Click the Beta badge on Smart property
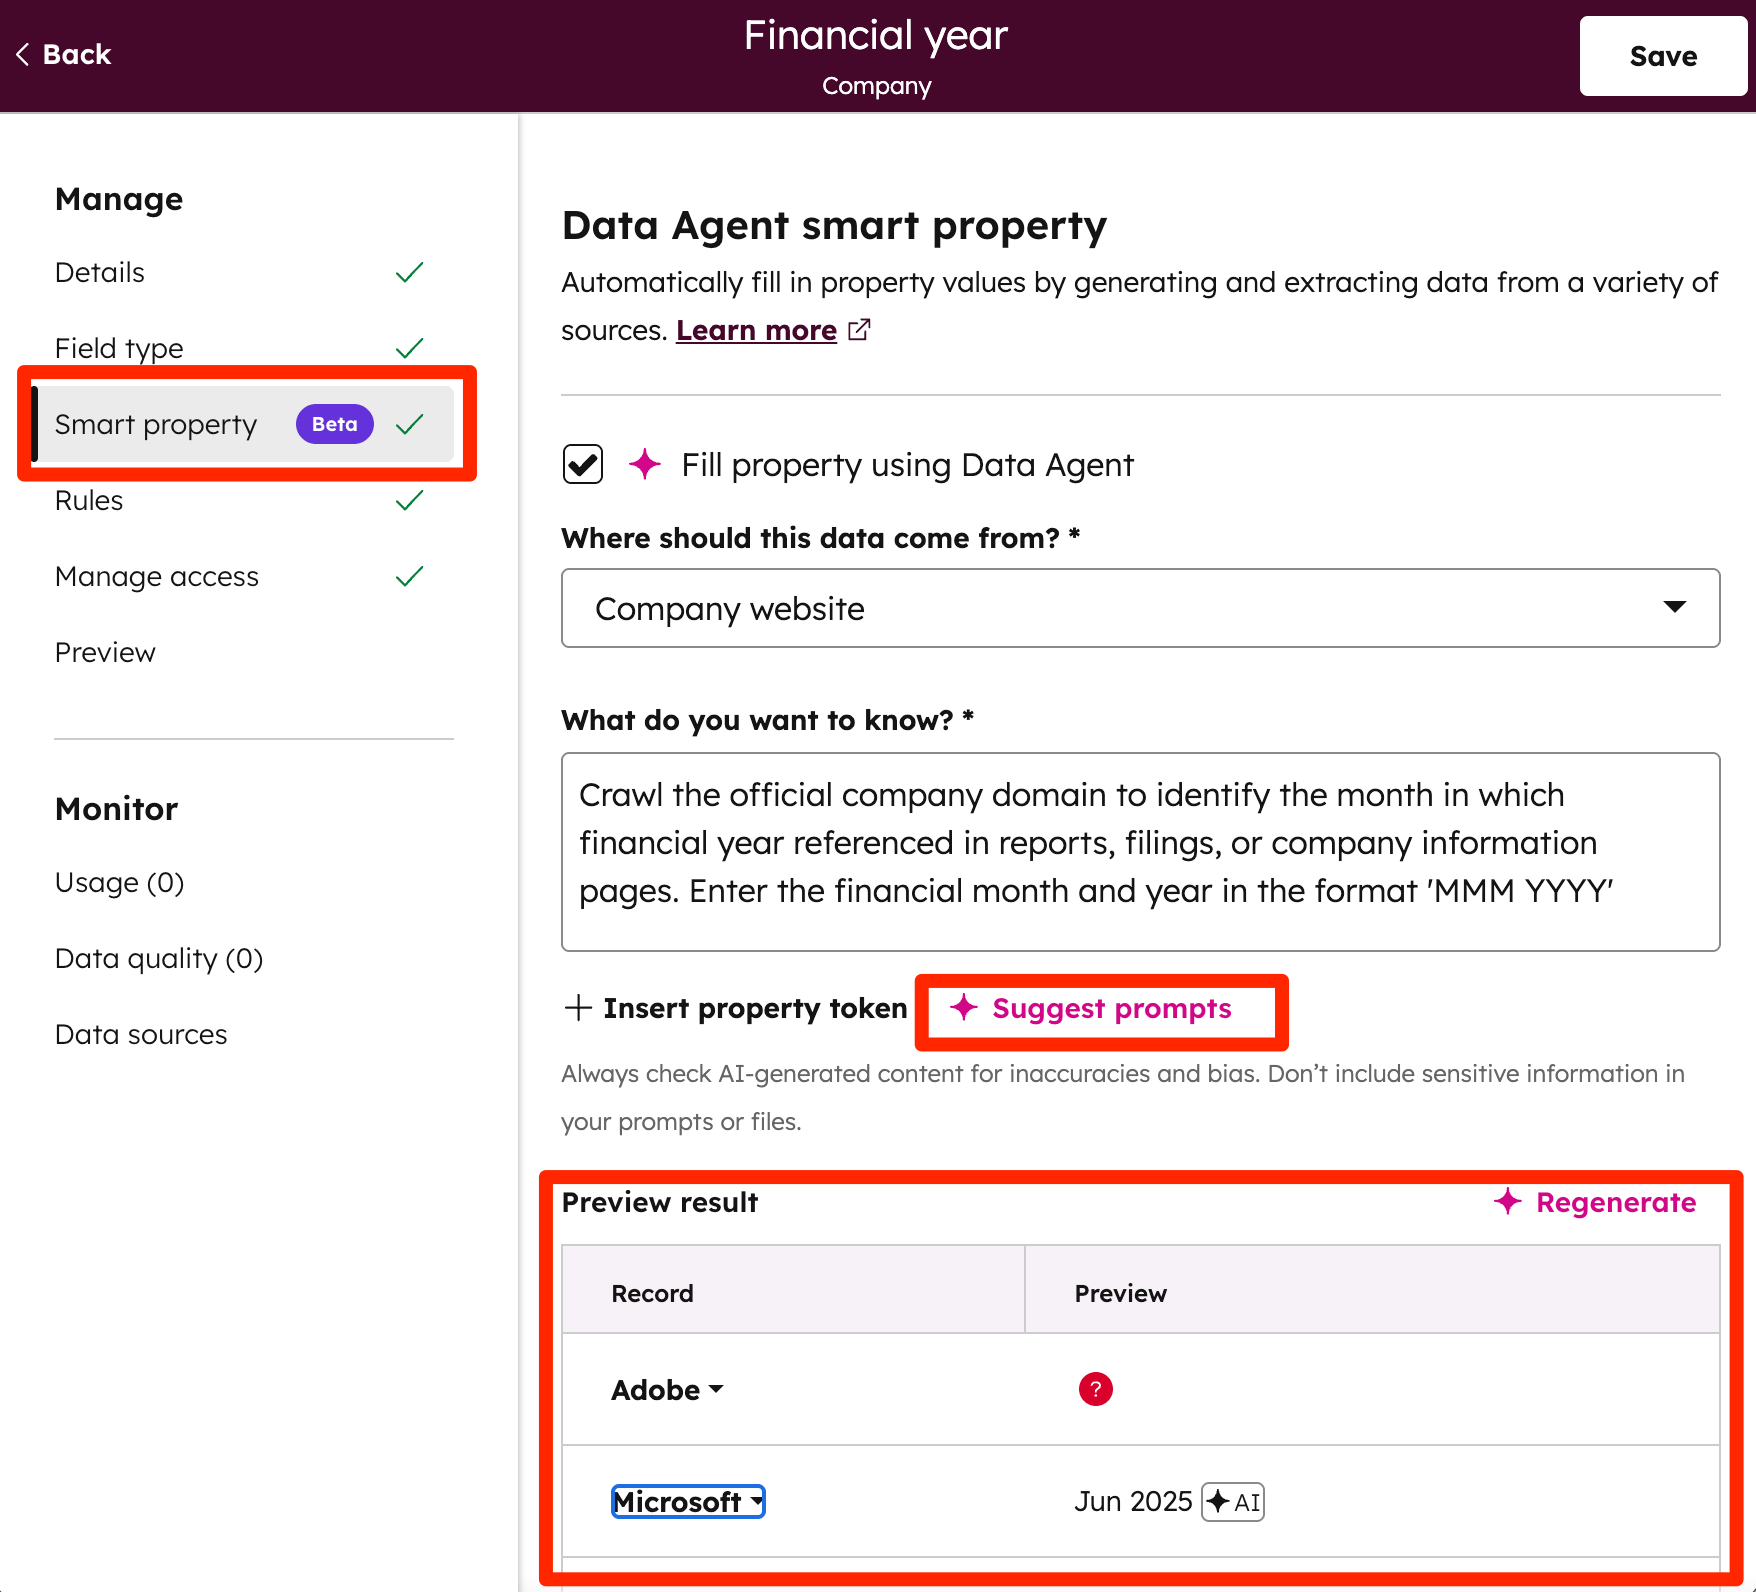Image resolution: width=1756 pixels, height=1592 pixels. (x=334, y=424)
